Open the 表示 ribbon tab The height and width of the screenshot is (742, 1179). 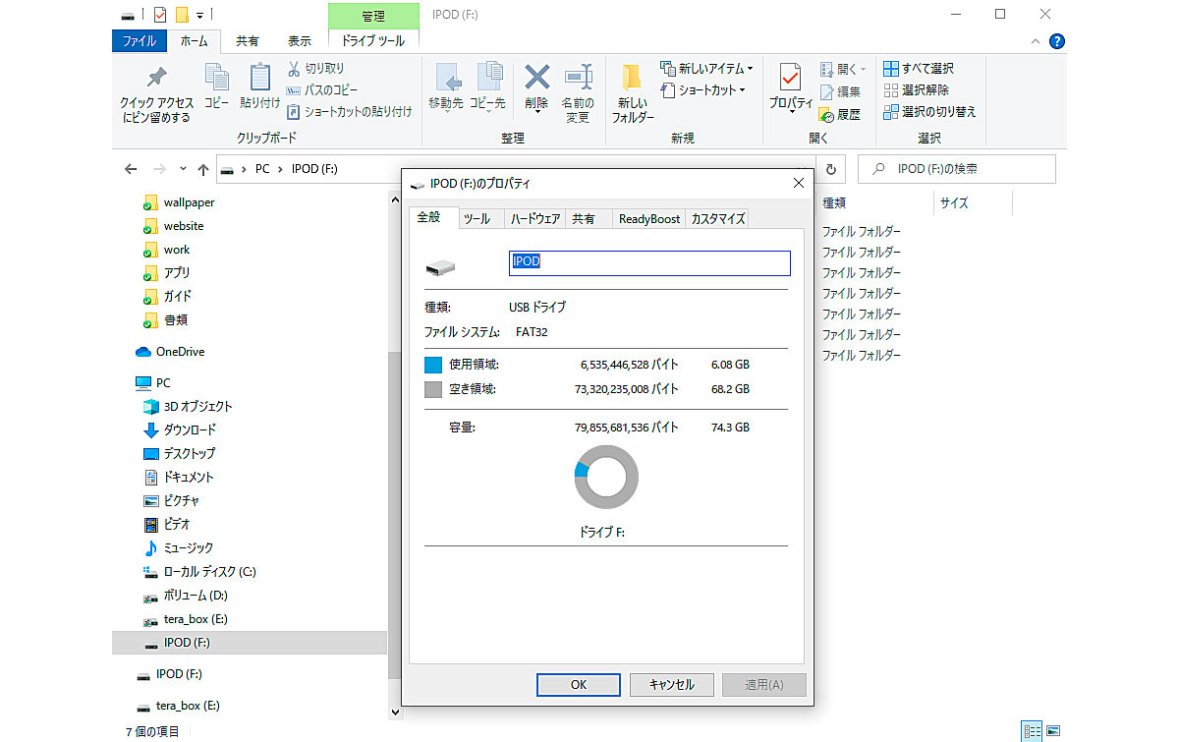click(299, 41)
